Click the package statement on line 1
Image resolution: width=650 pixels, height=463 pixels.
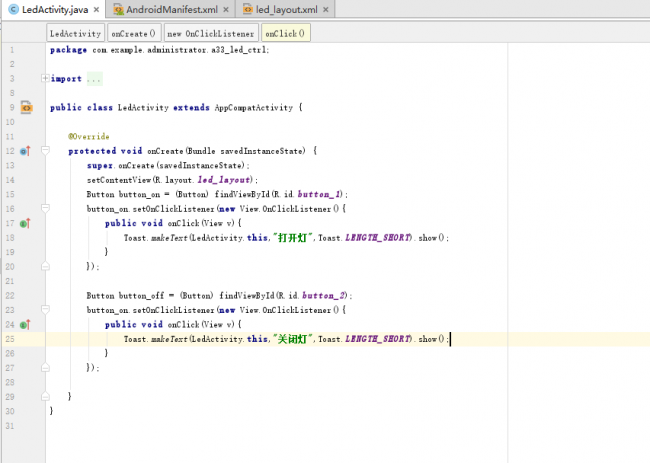click(160, 50)
